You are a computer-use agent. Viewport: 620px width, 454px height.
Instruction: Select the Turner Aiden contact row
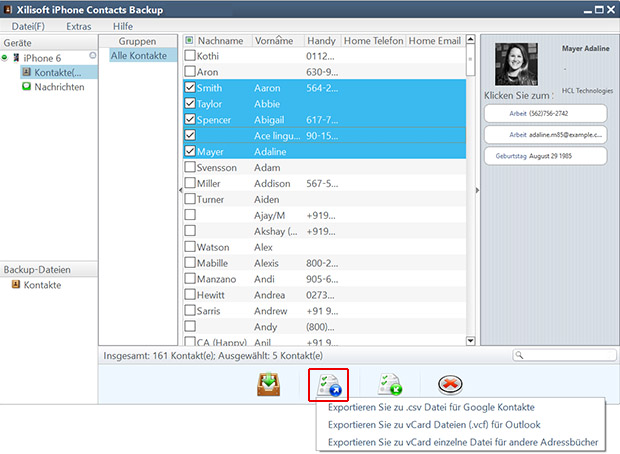click(324, 199)
